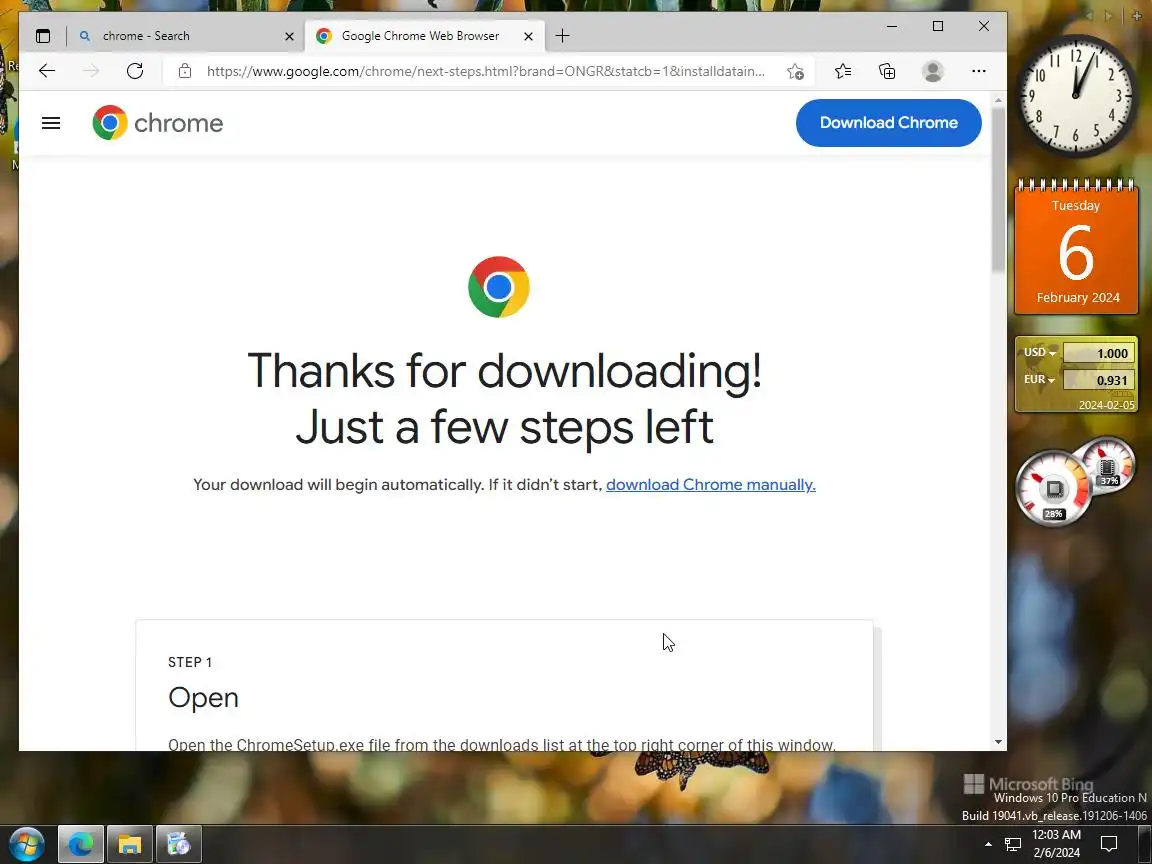This screenshot has height=864, width=1152.
Task: Click the Download Chrome button
Action: [888, 123]
